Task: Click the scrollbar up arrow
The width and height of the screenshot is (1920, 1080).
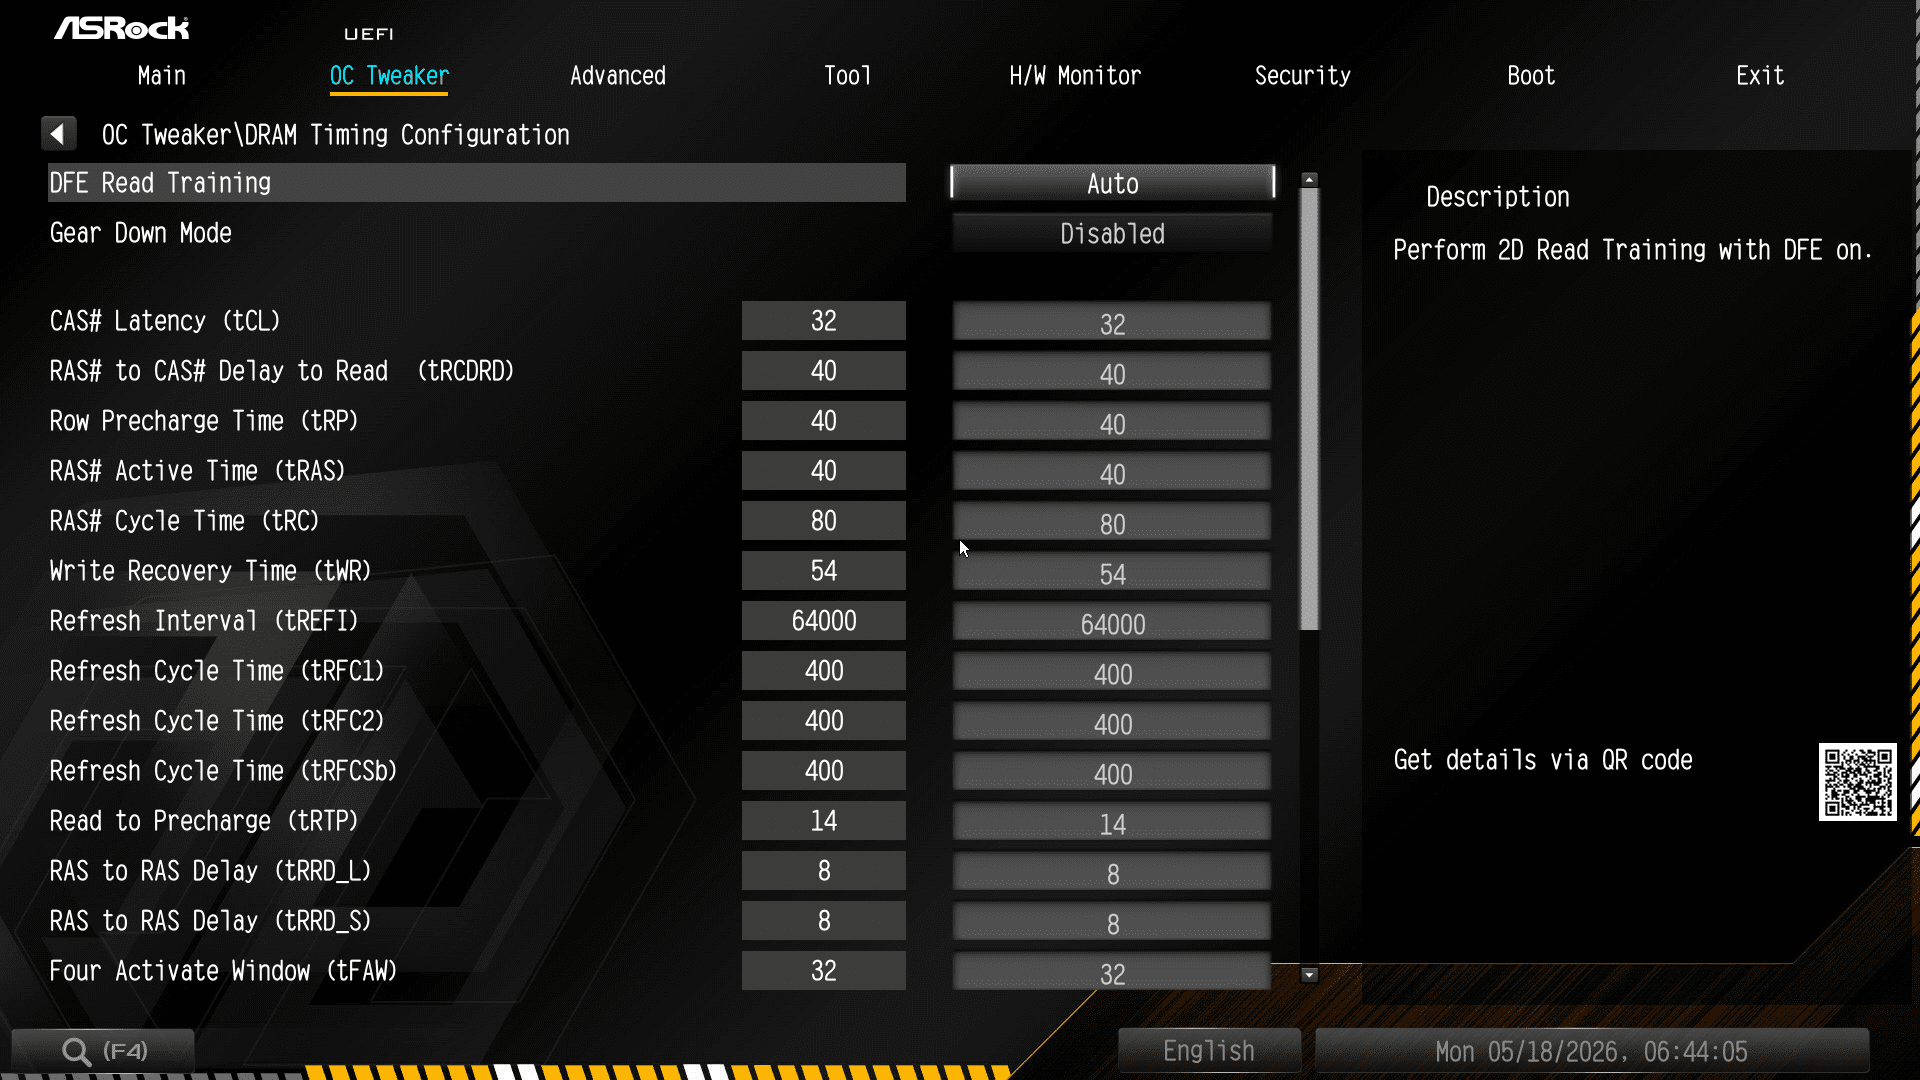Action: point(1309,180)
